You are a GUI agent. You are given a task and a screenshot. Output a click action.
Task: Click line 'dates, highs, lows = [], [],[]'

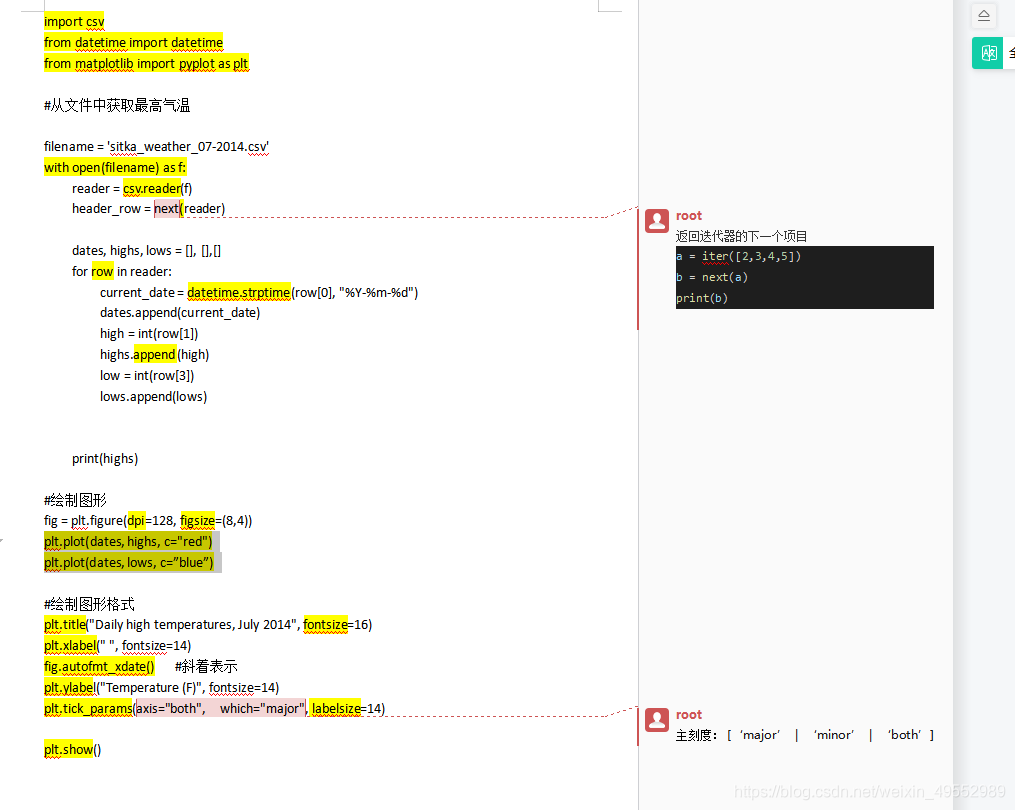pyautogui.click(x=146, y=251)
